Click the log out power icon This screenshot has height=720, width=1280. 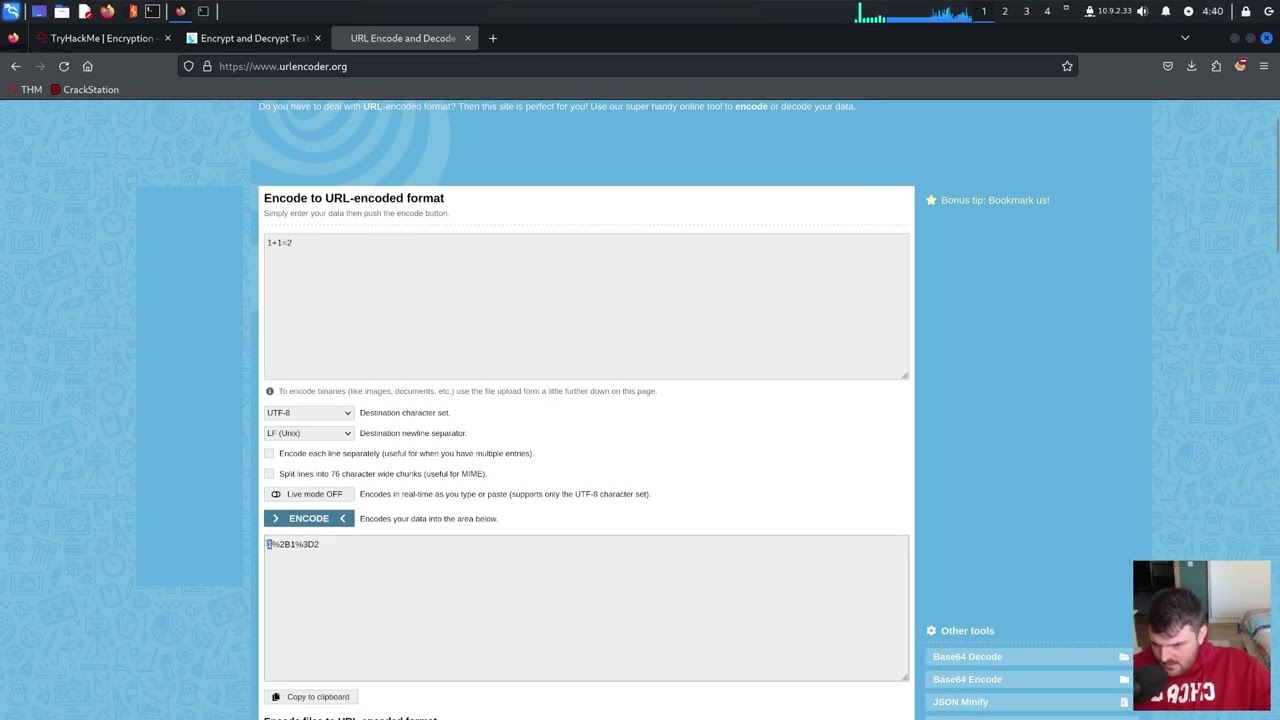click(x=1269, y=11)
